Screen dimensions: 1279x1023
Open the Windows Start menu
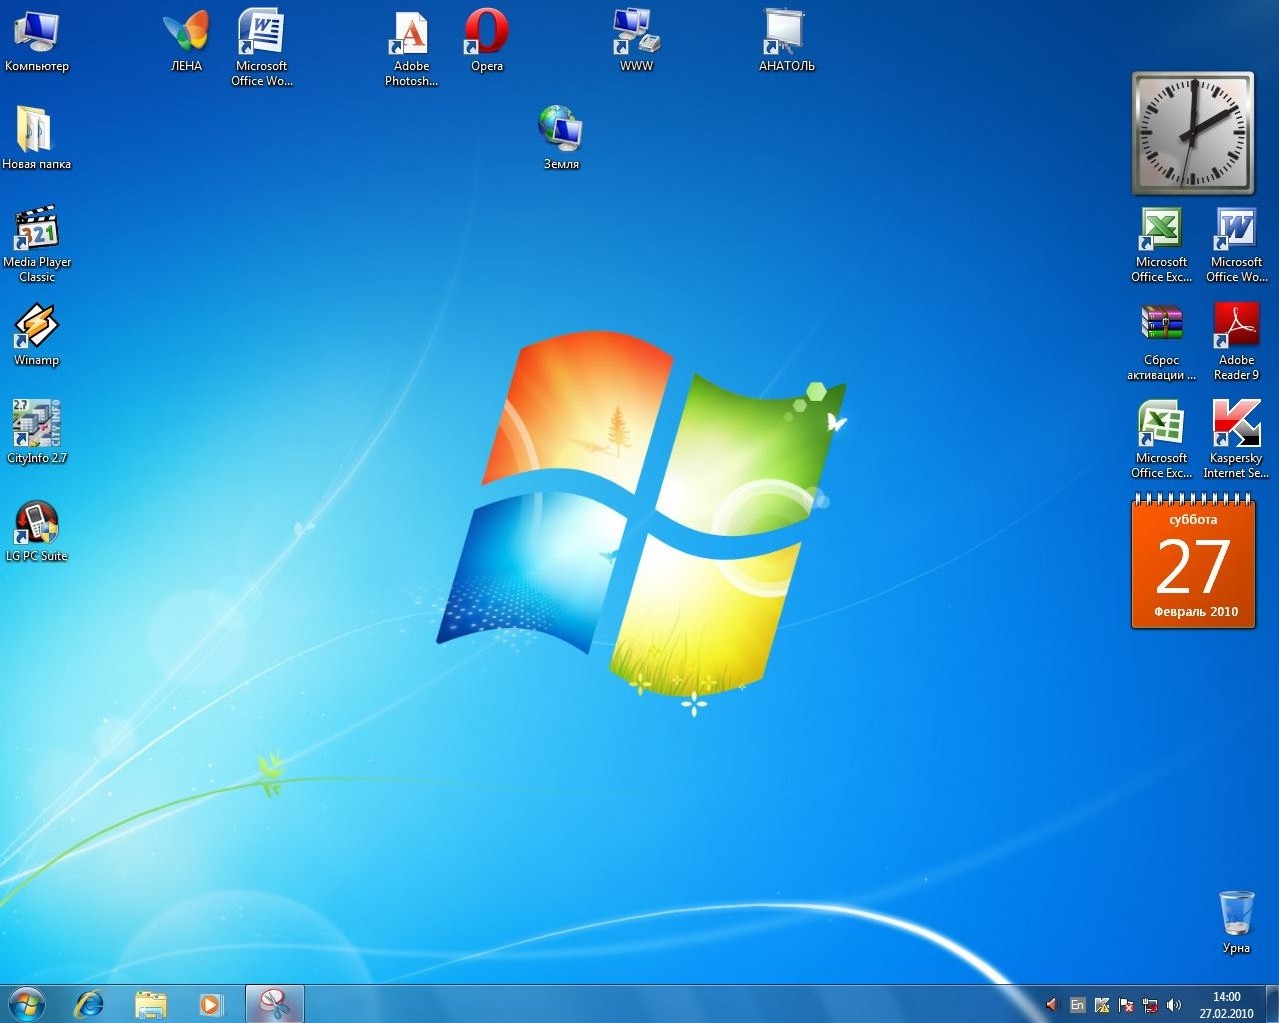(x=26, y=1003)
